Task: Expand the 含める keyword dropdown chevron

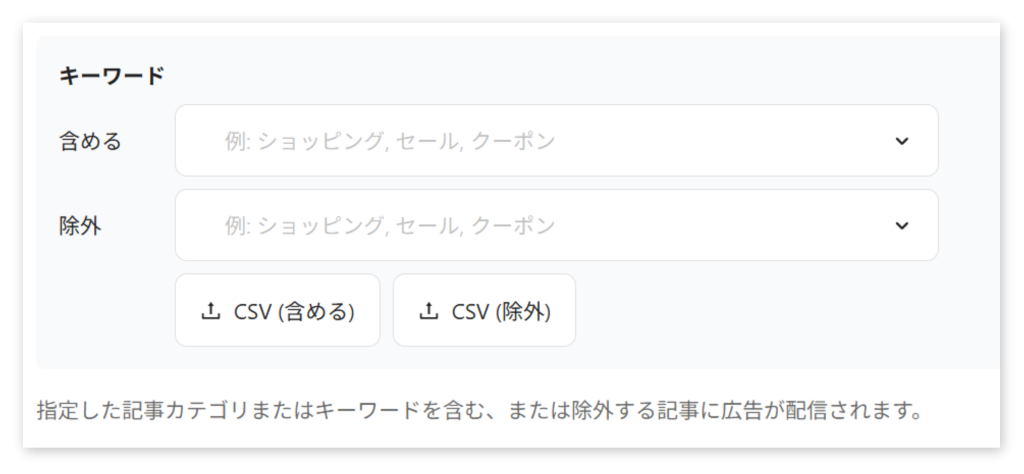Action: point(902,141)
